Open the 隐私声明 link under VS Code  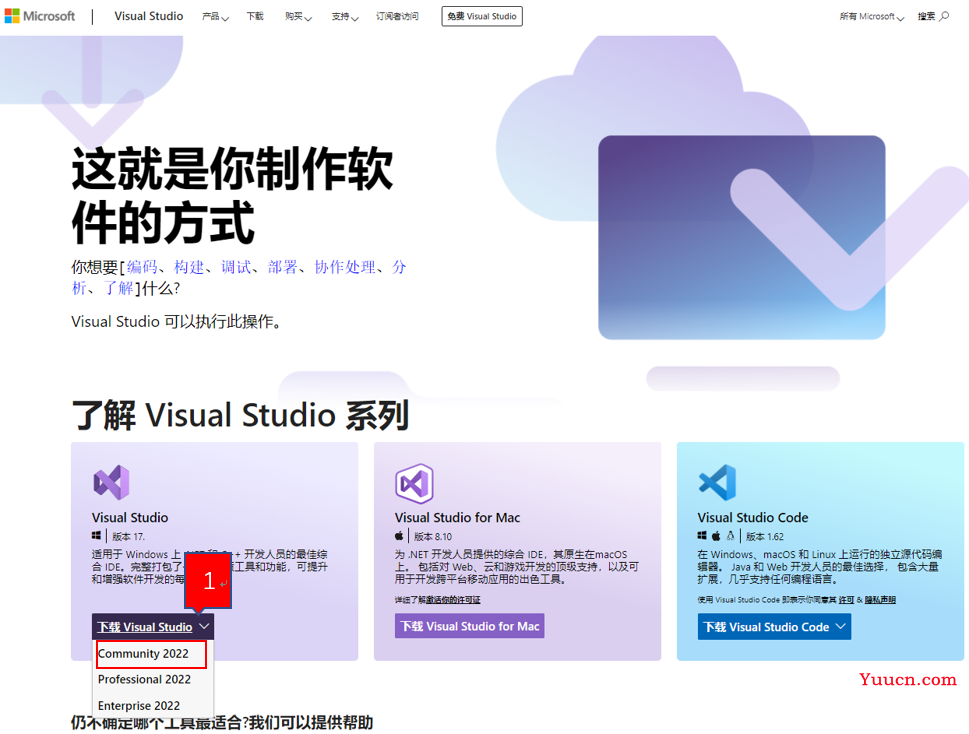click(880, 600)
